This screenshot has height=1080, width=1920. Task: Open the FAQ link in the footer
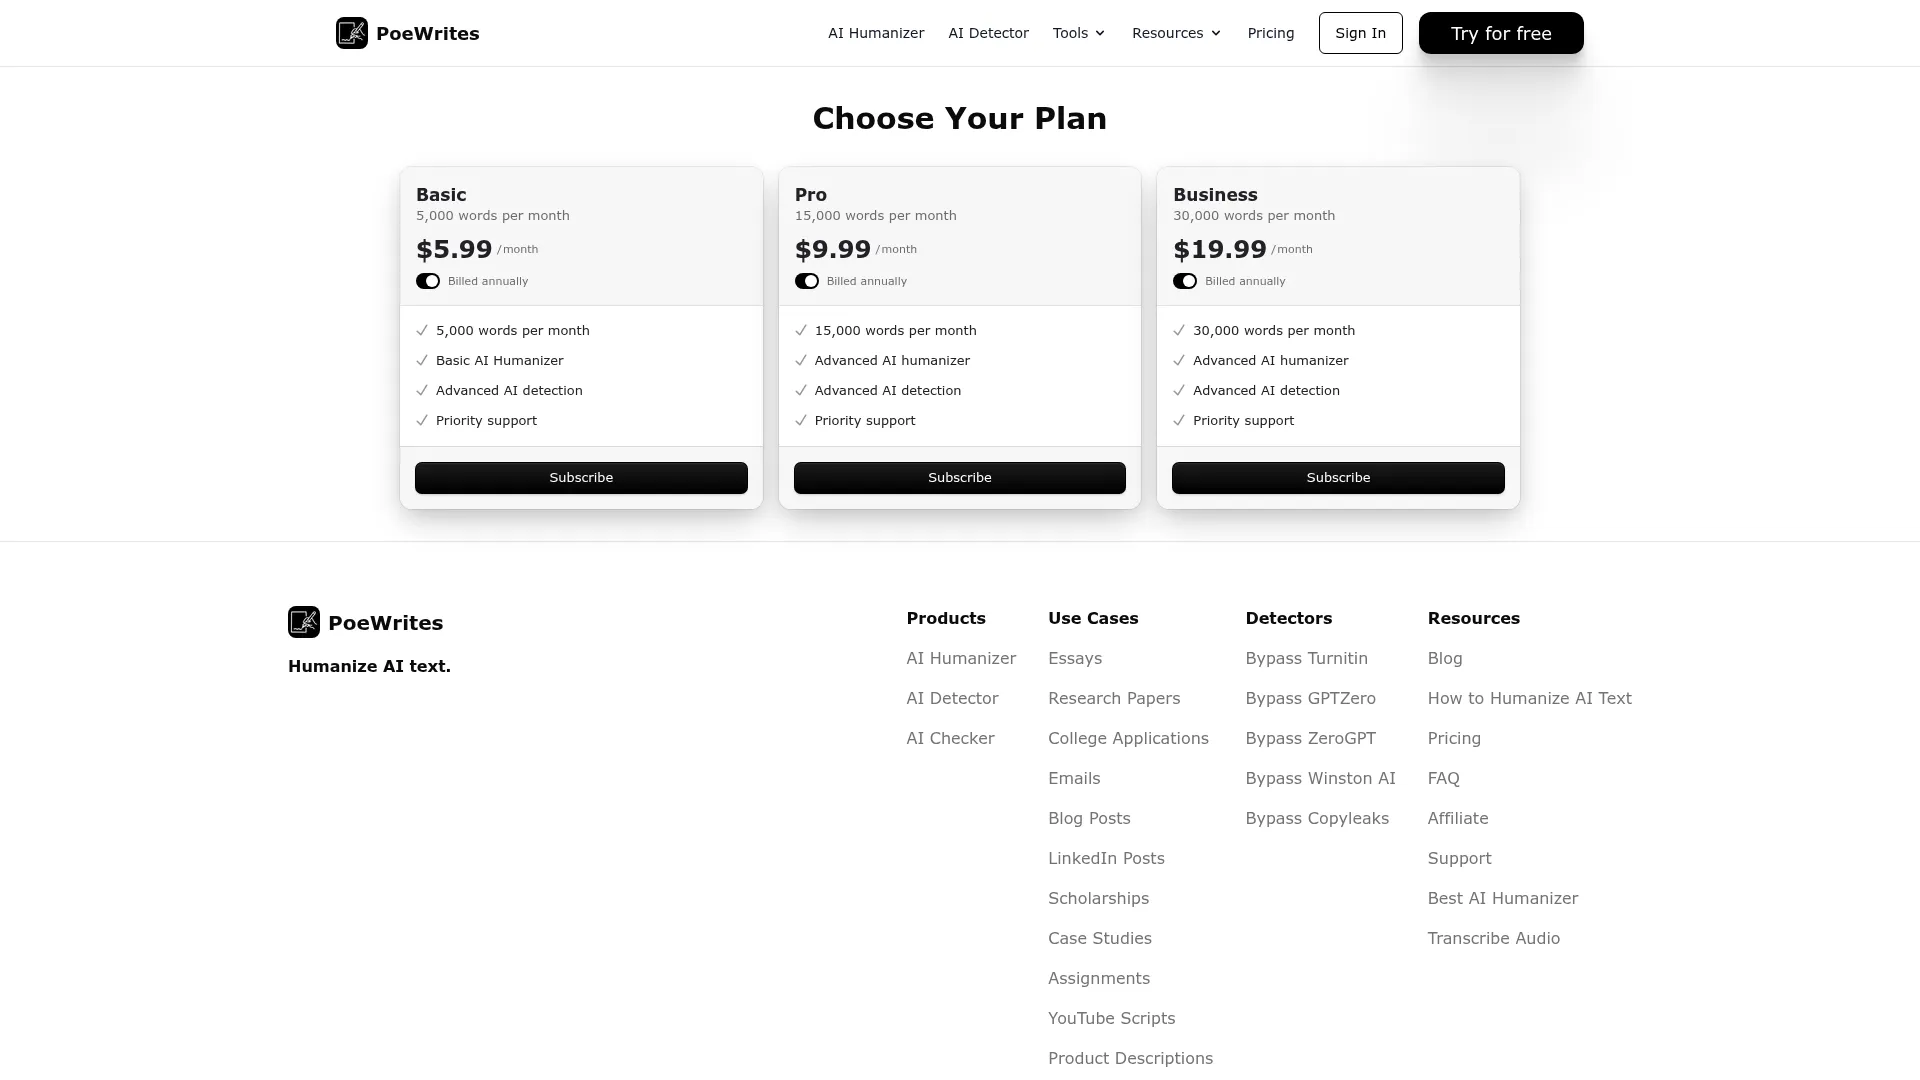(1444, 778)
